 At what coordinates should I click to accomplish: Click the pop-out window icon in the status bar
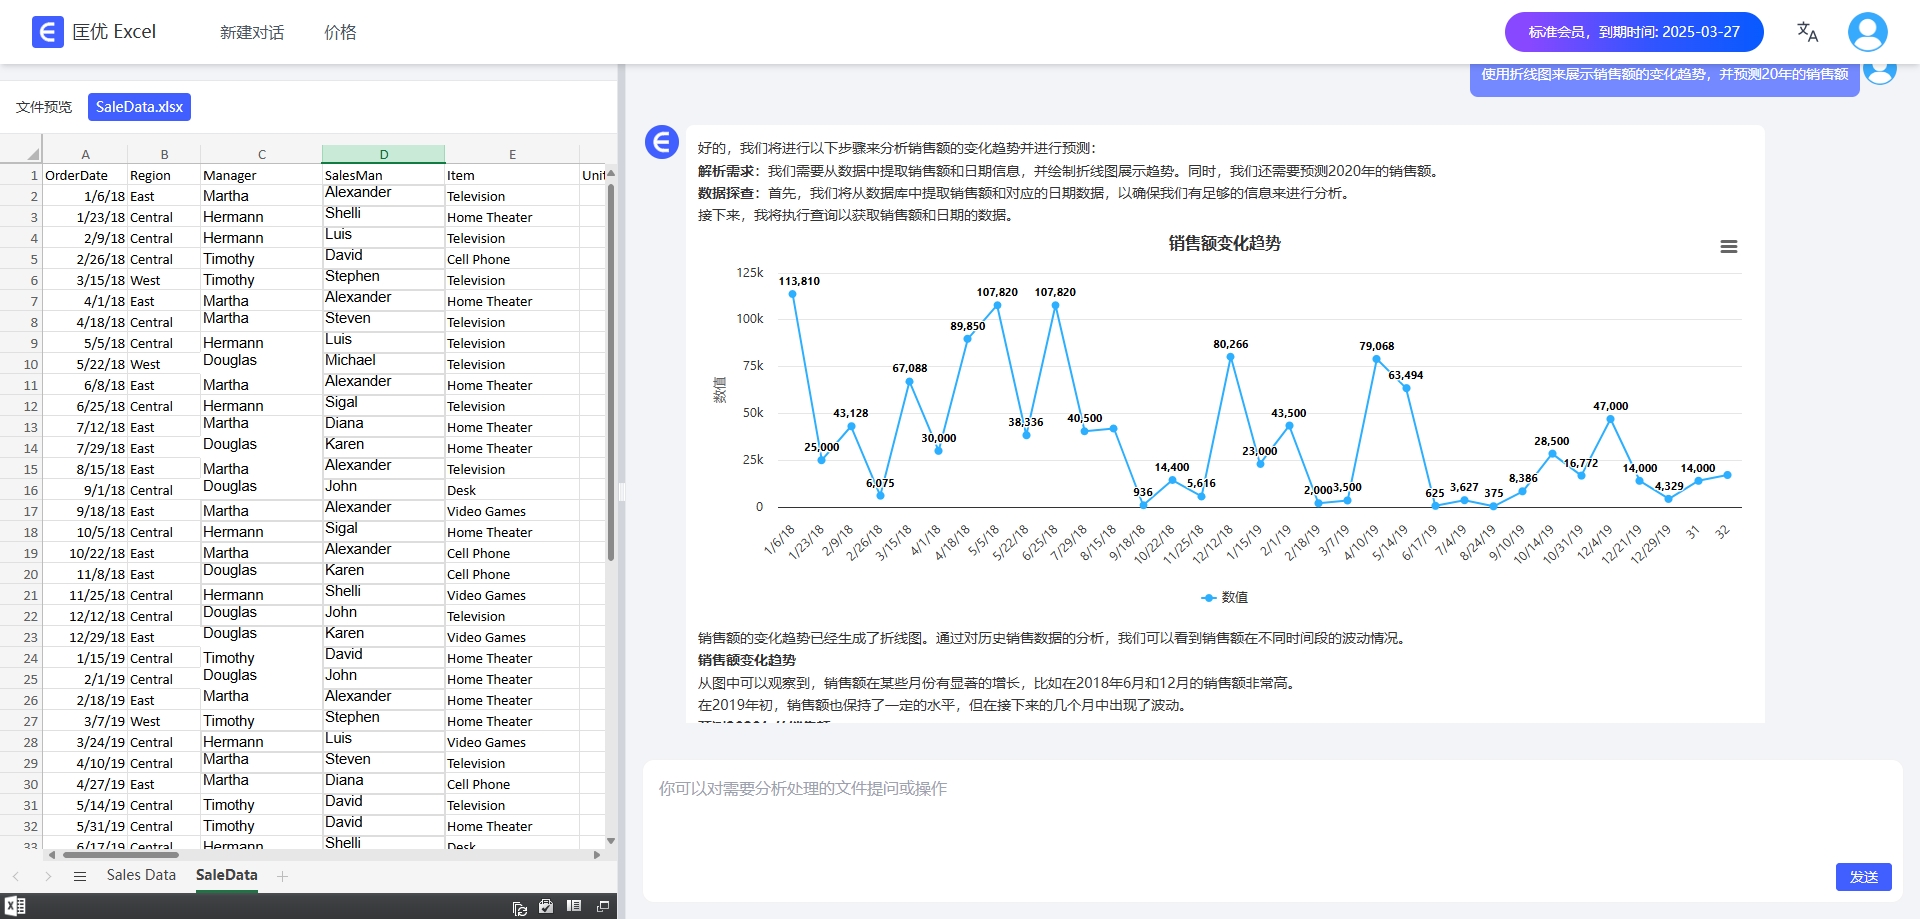[x=602, y=906]
